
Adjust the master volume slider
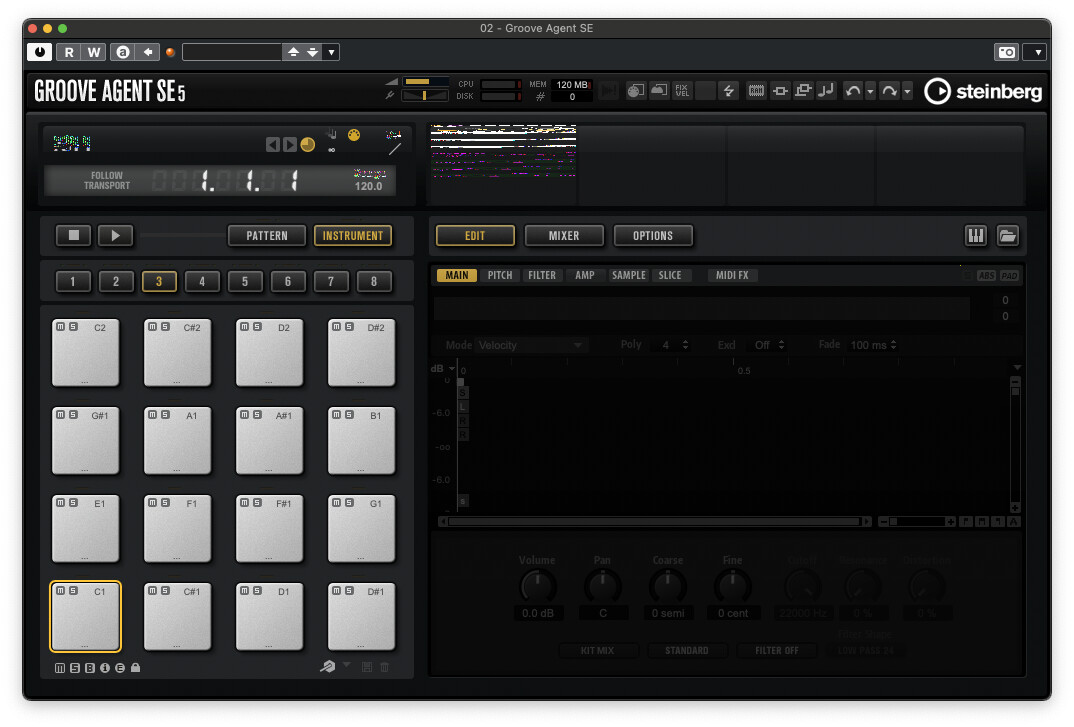point(425,82)
